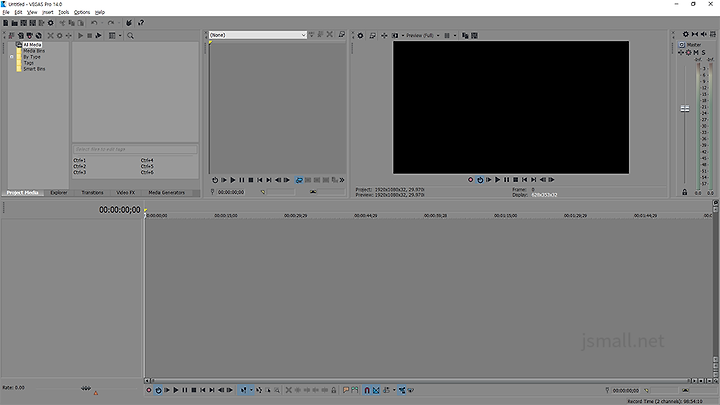Click Stop in the Video Preview window
The width and height of the screenshot is (720, 405).
516,180
